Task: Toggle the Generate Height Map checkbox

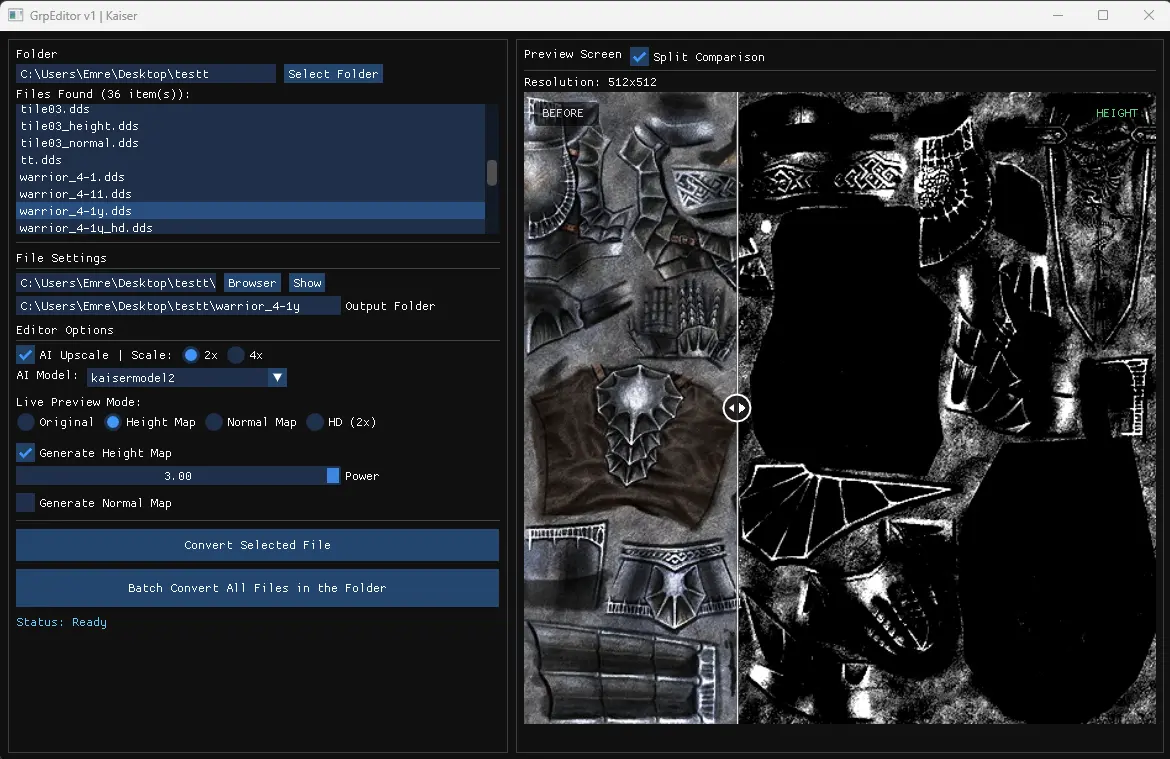Action: point(25,452)
